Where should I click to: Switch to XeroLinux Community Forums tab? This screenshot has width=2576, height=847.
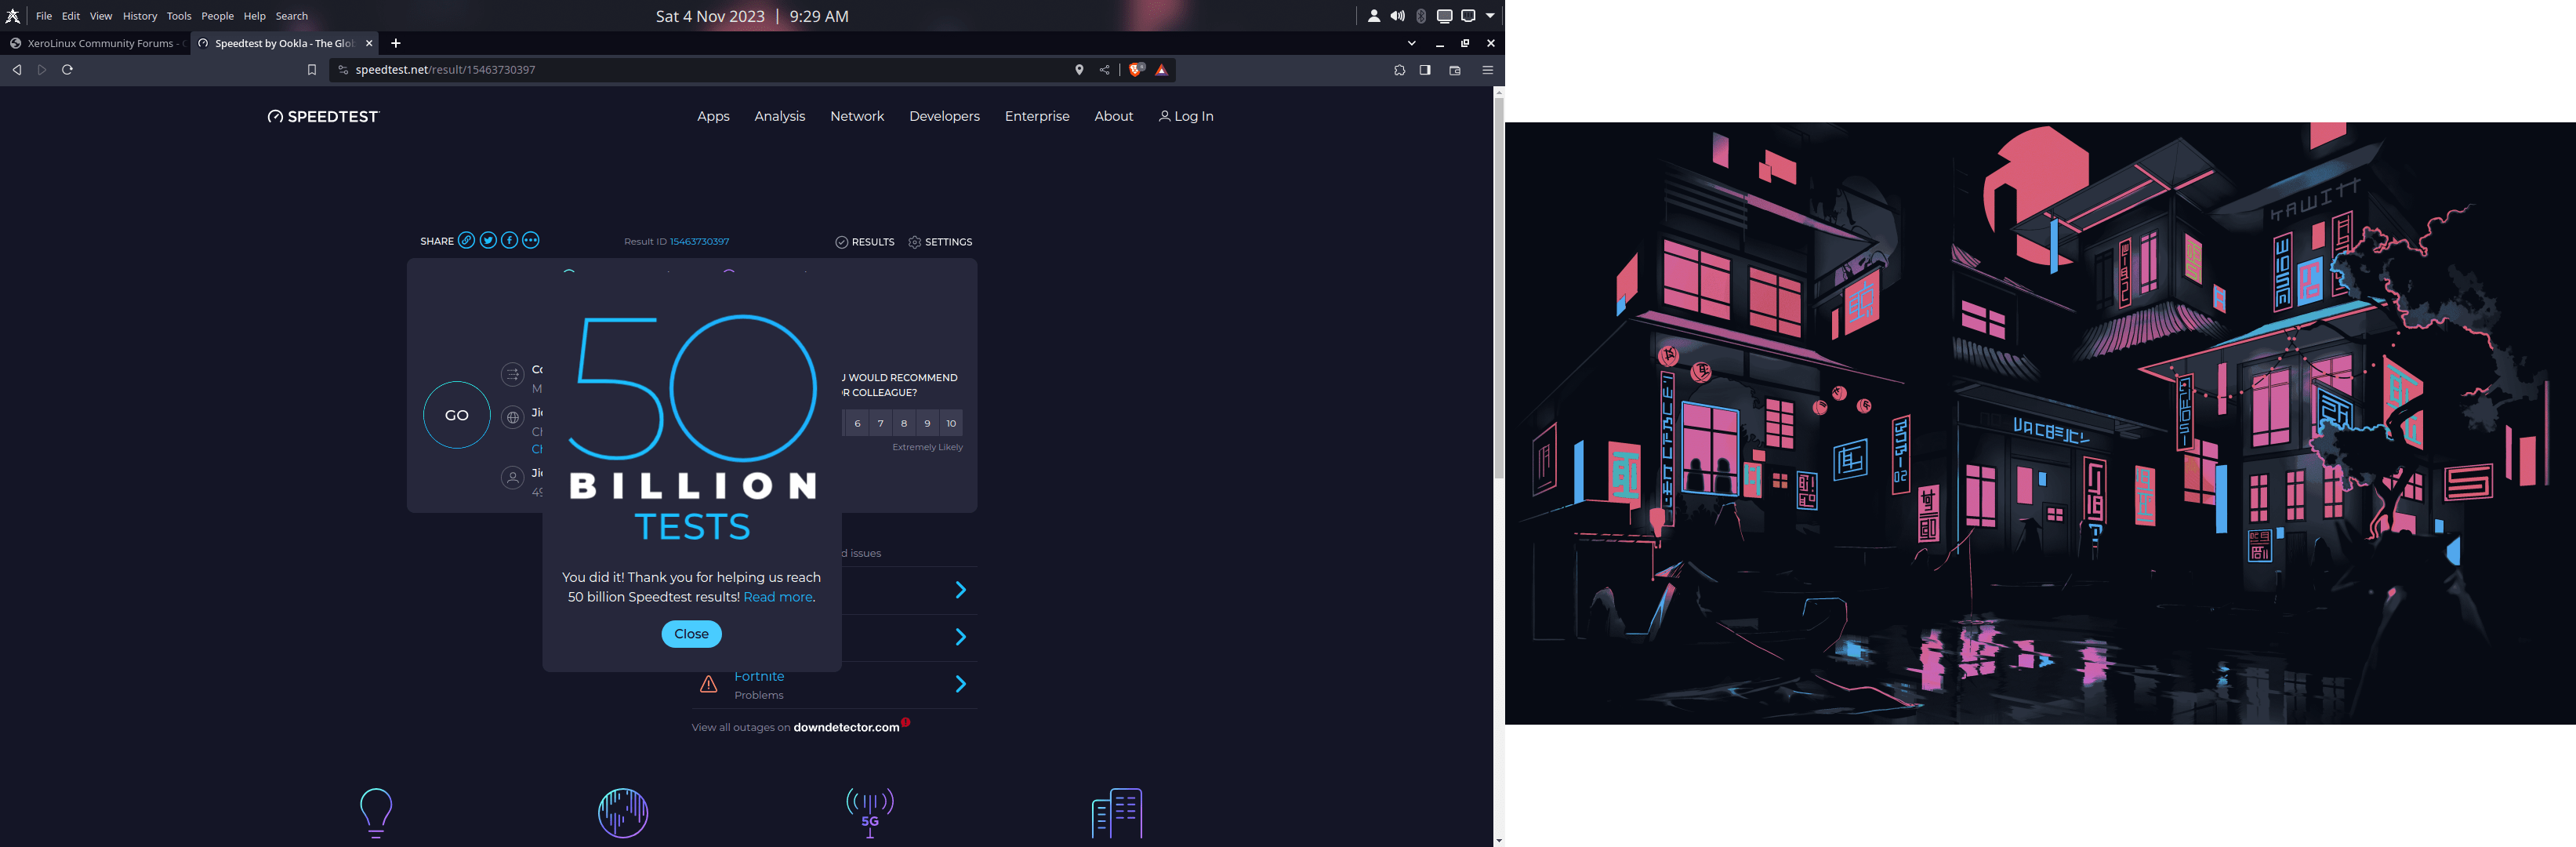point(96,43)
